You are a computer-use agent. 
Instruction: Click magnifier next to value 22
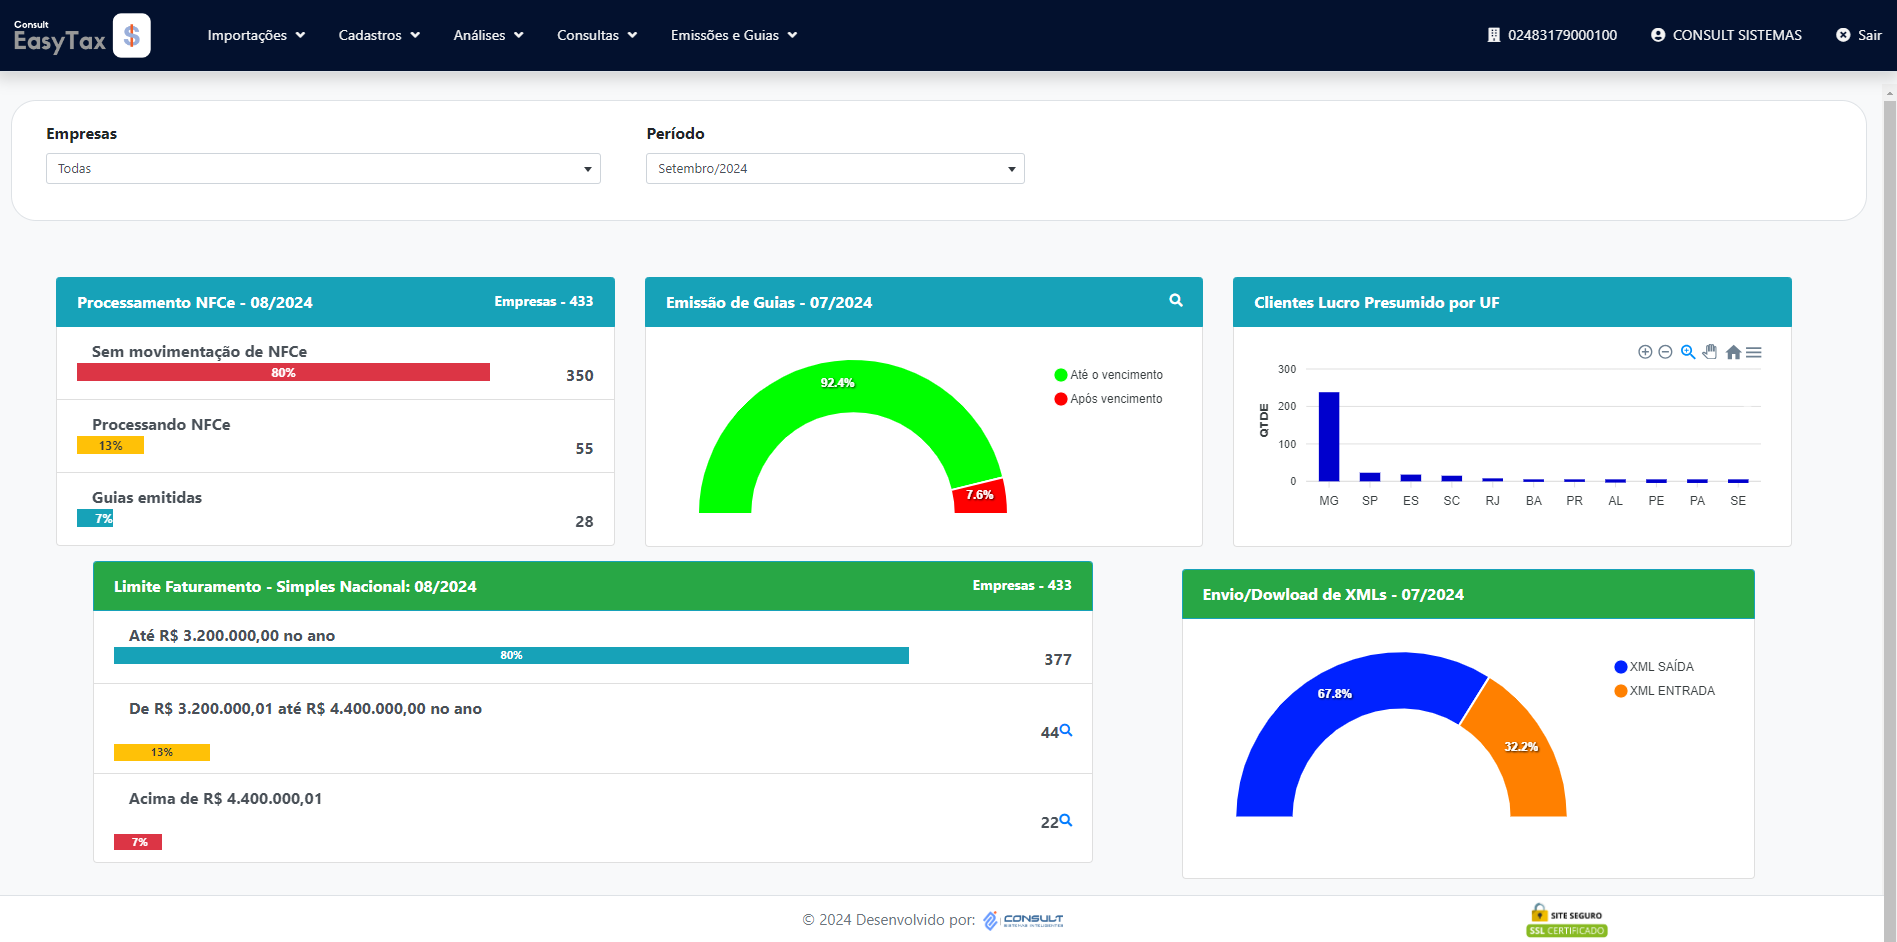(1066, 820)
